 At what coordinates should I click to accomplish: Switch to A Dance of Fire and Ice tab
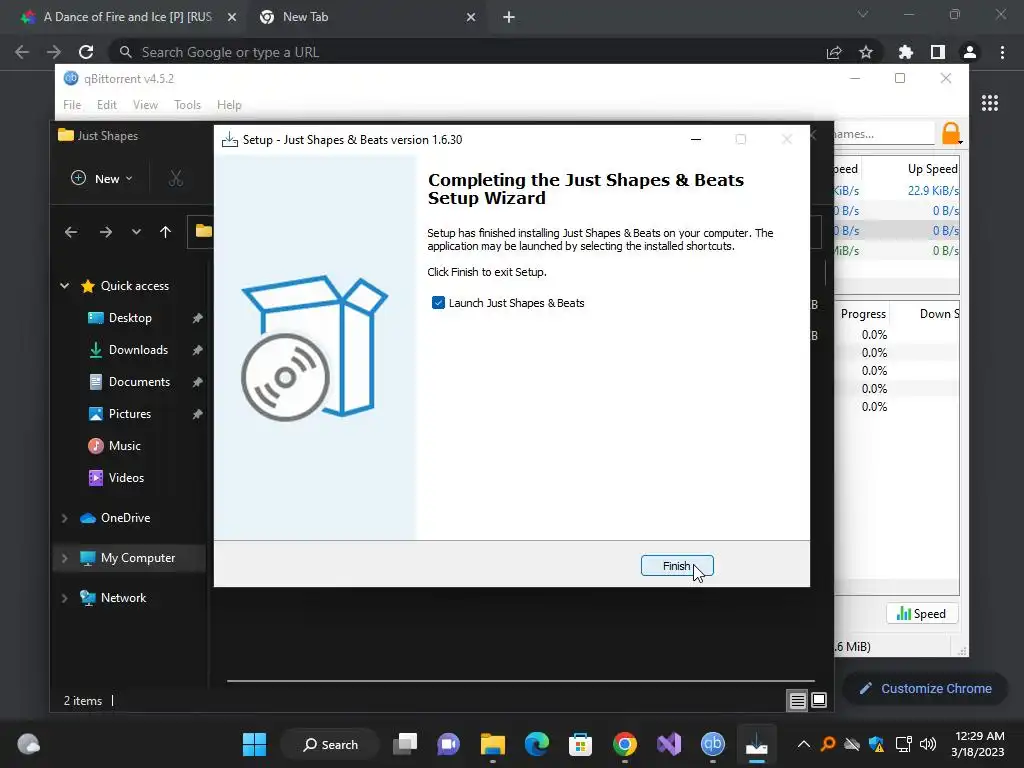(129, 17)
